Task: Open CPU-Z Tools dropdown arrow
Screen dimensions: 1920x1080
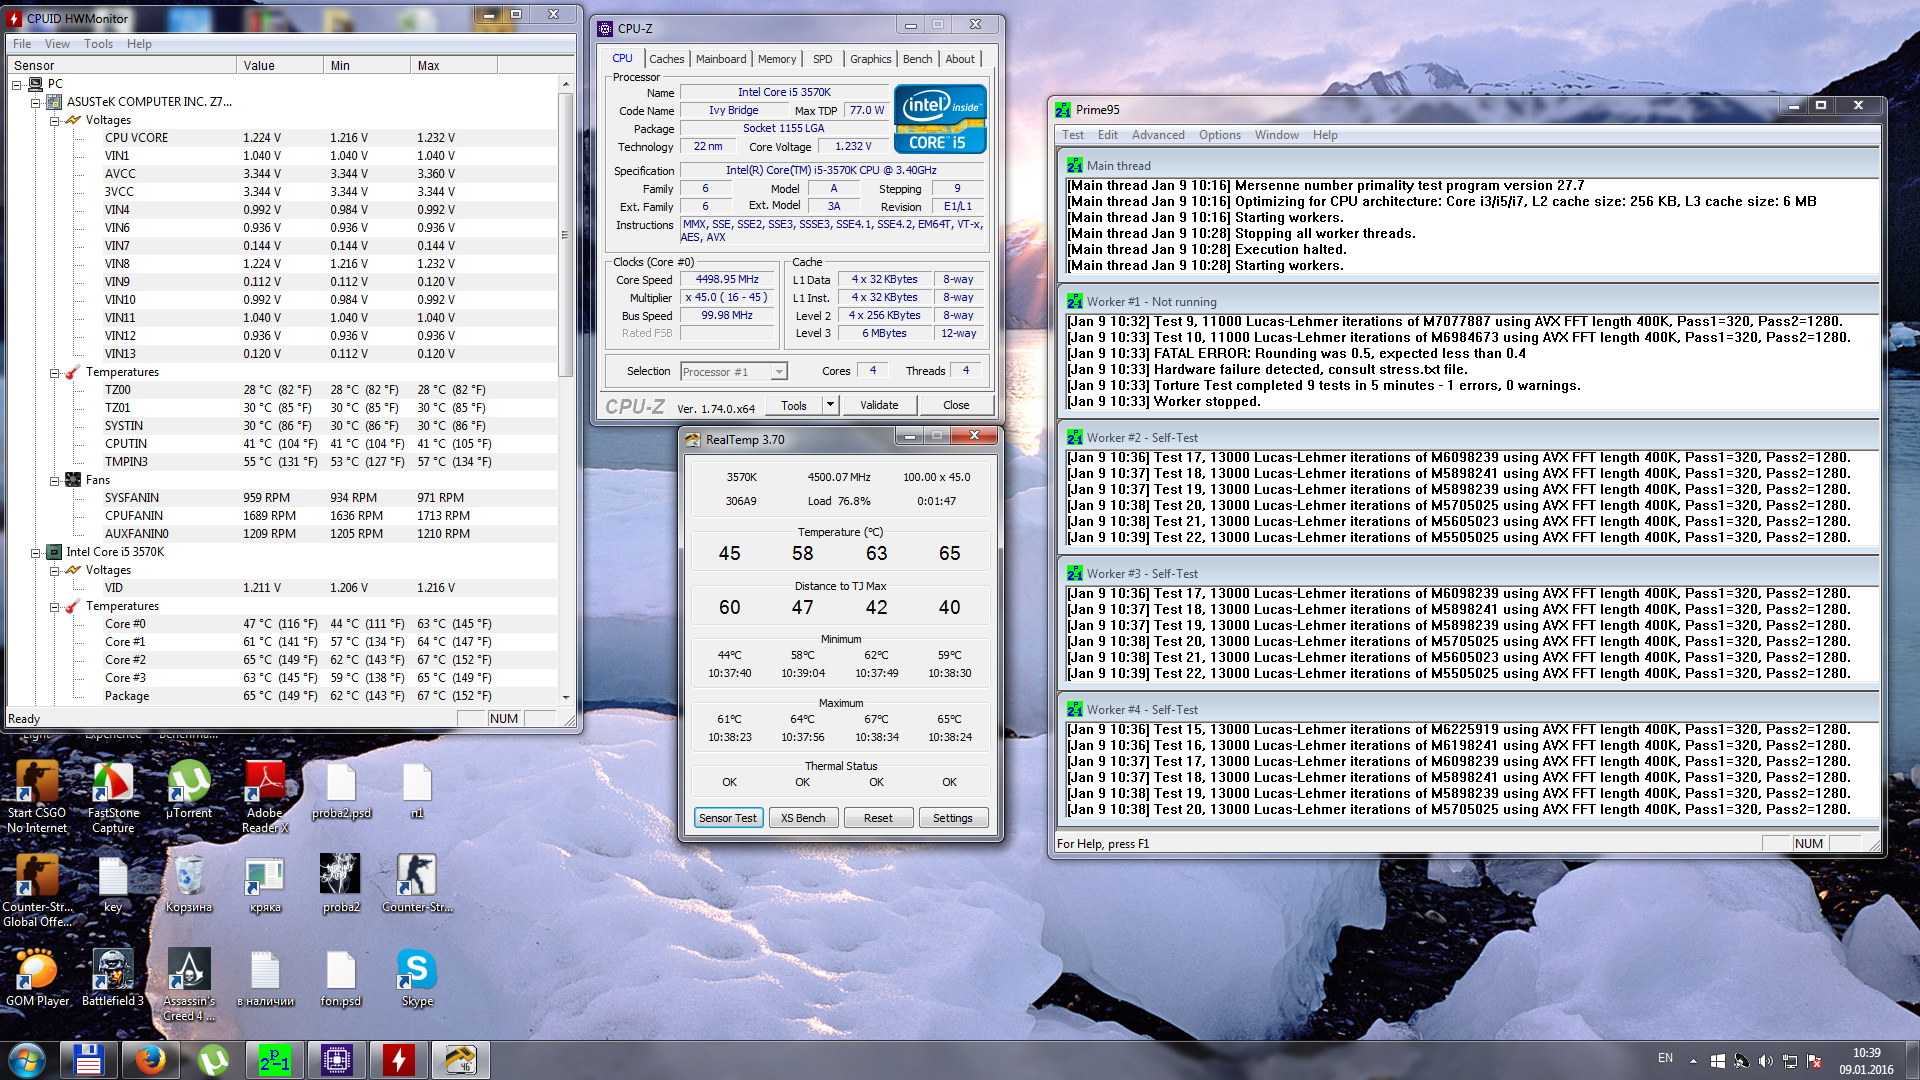Action: pyautogui.click(x=830, y=405)
